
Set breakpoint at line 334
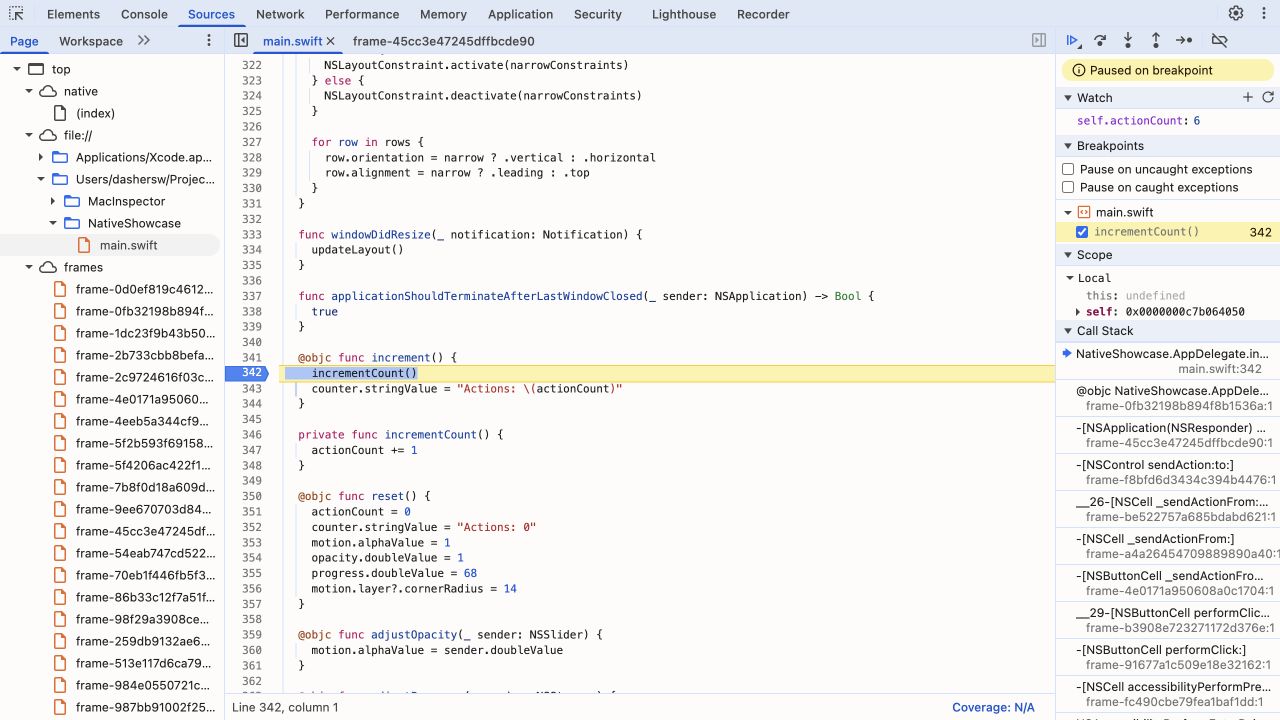pos(251,250)
